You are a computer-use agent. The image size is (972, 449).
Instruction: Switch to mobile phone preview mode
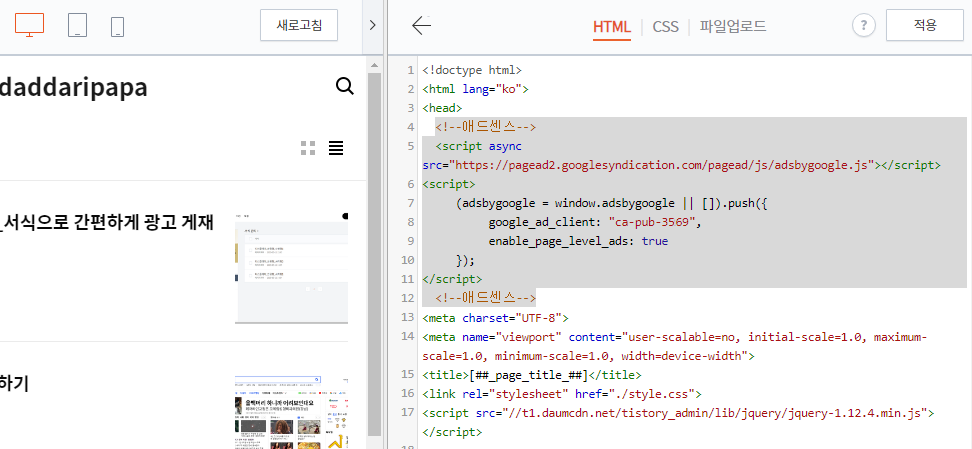[x=118, y=27]
